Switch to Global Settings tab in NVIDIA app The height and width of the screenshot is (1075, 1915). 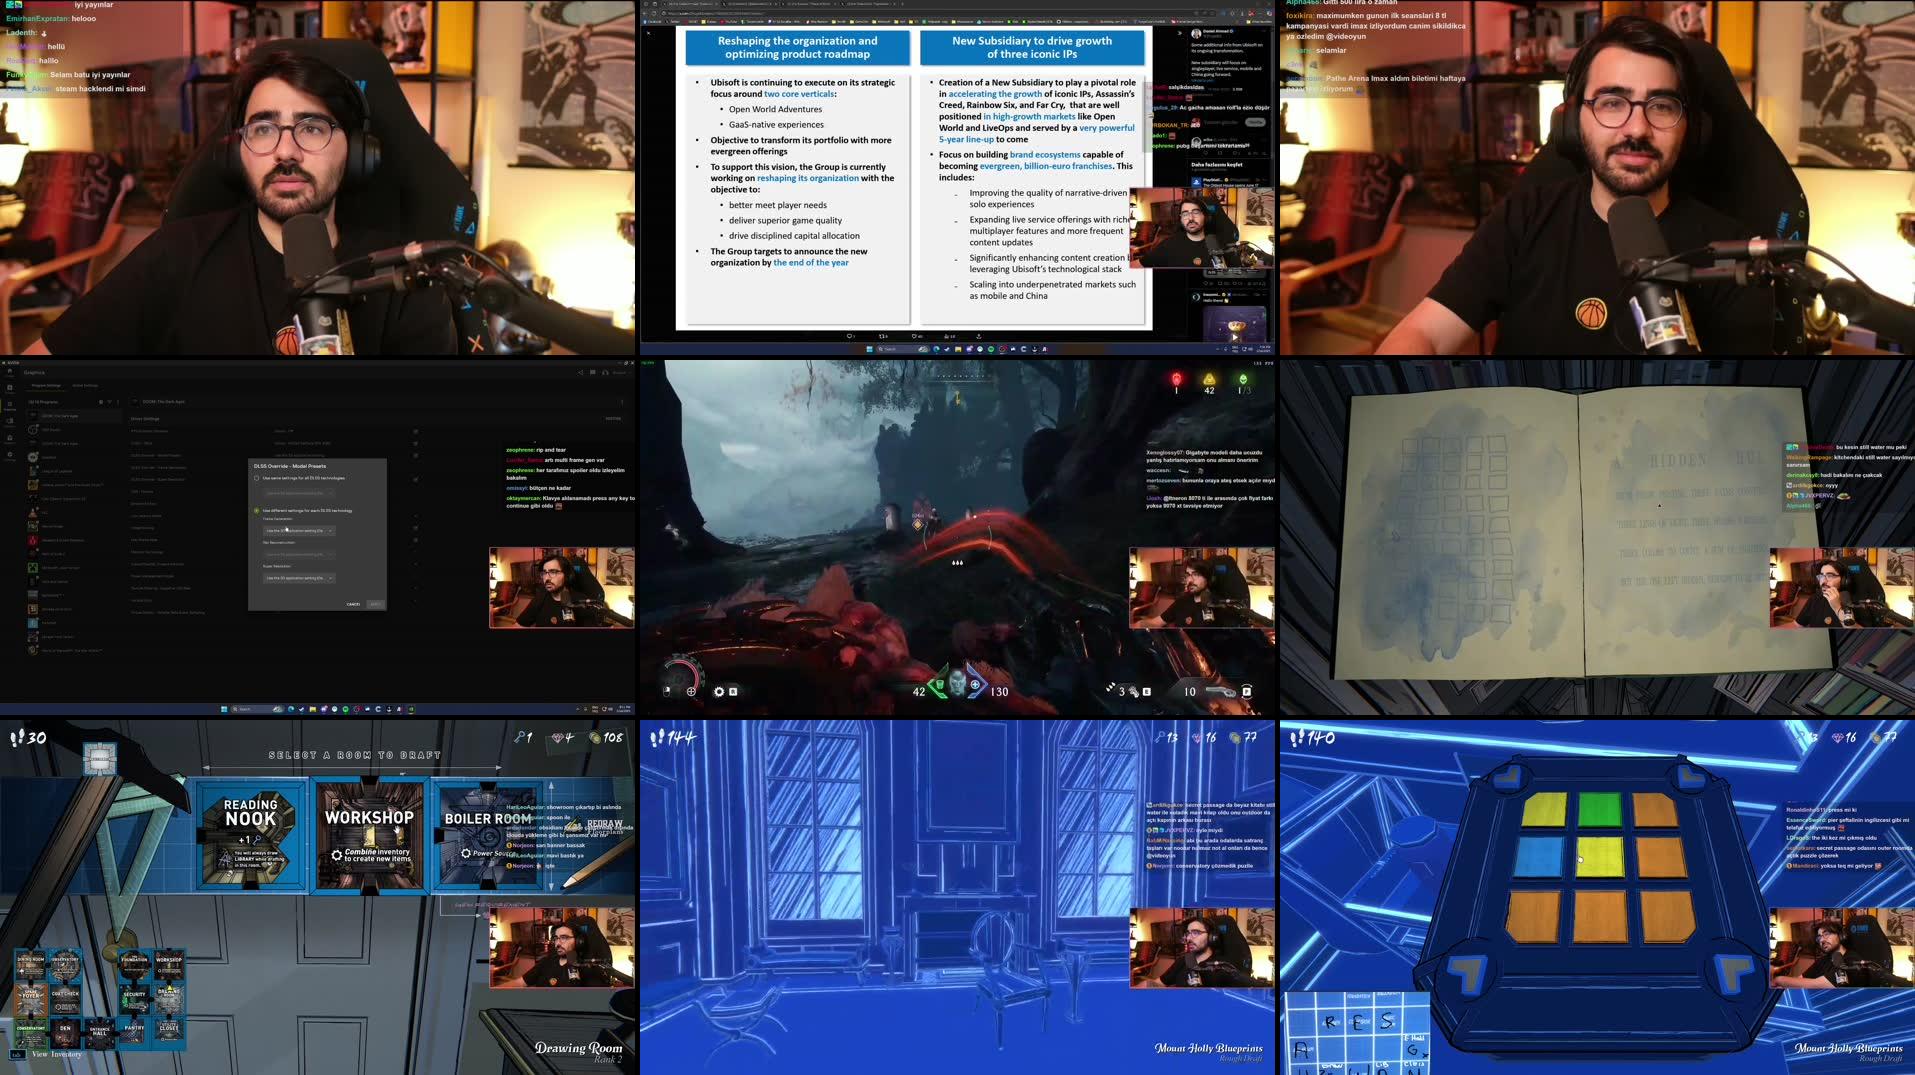pos(85,385)
